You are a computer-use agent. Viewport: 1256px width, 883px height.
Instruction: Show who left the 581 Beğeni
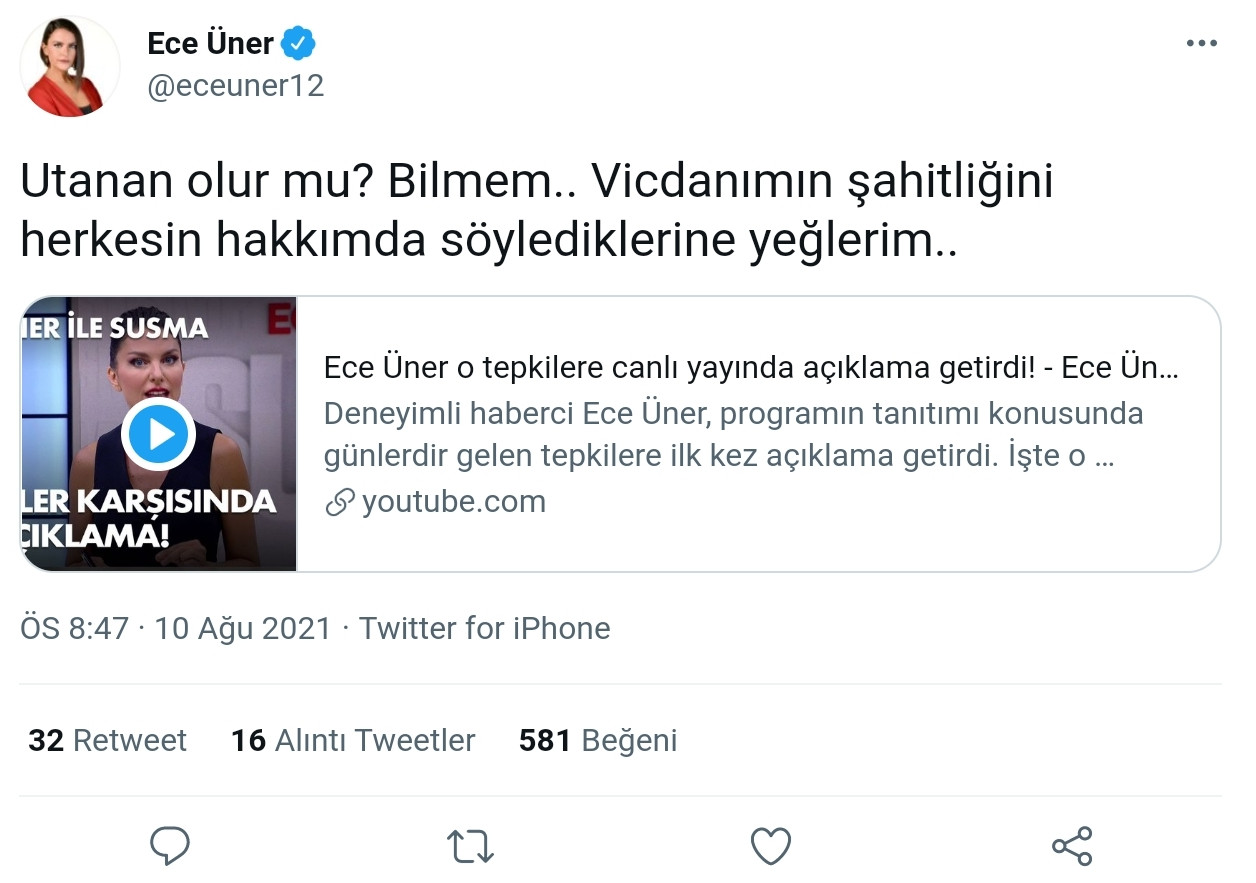[597, 740]
